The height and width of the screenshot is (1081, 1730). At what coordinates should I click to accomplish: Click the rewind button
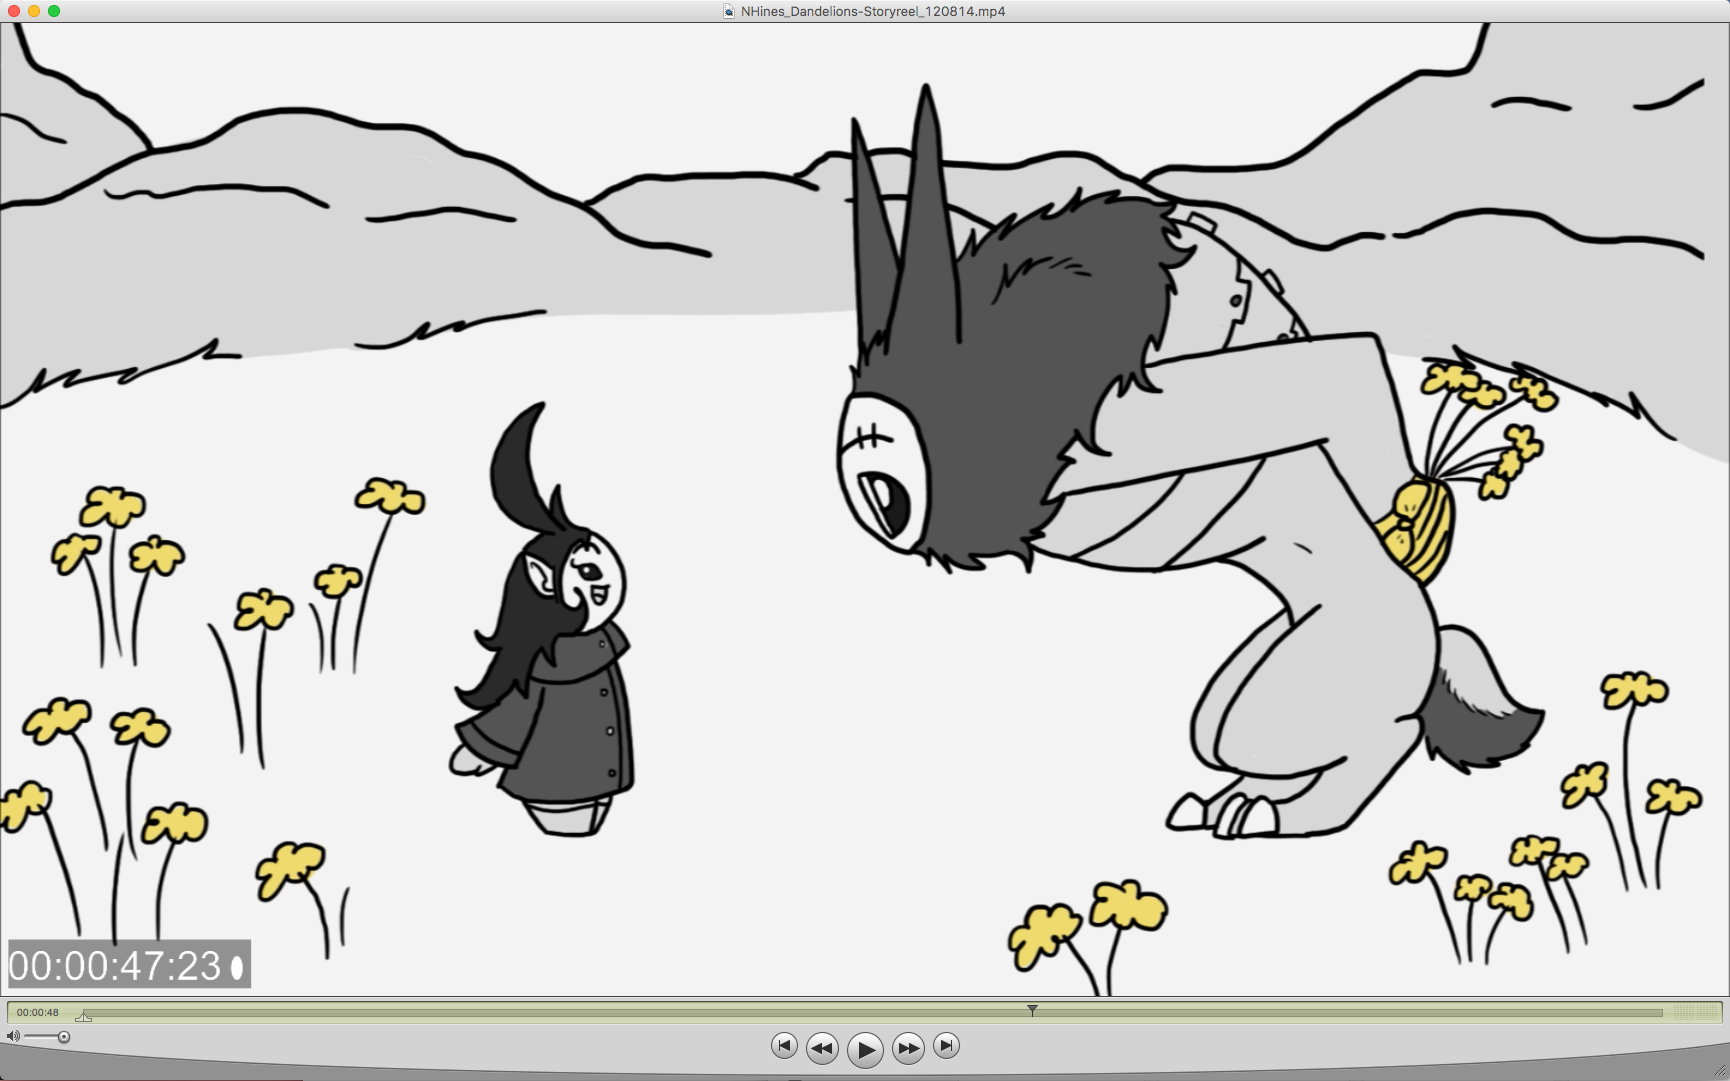[822, 1048]
